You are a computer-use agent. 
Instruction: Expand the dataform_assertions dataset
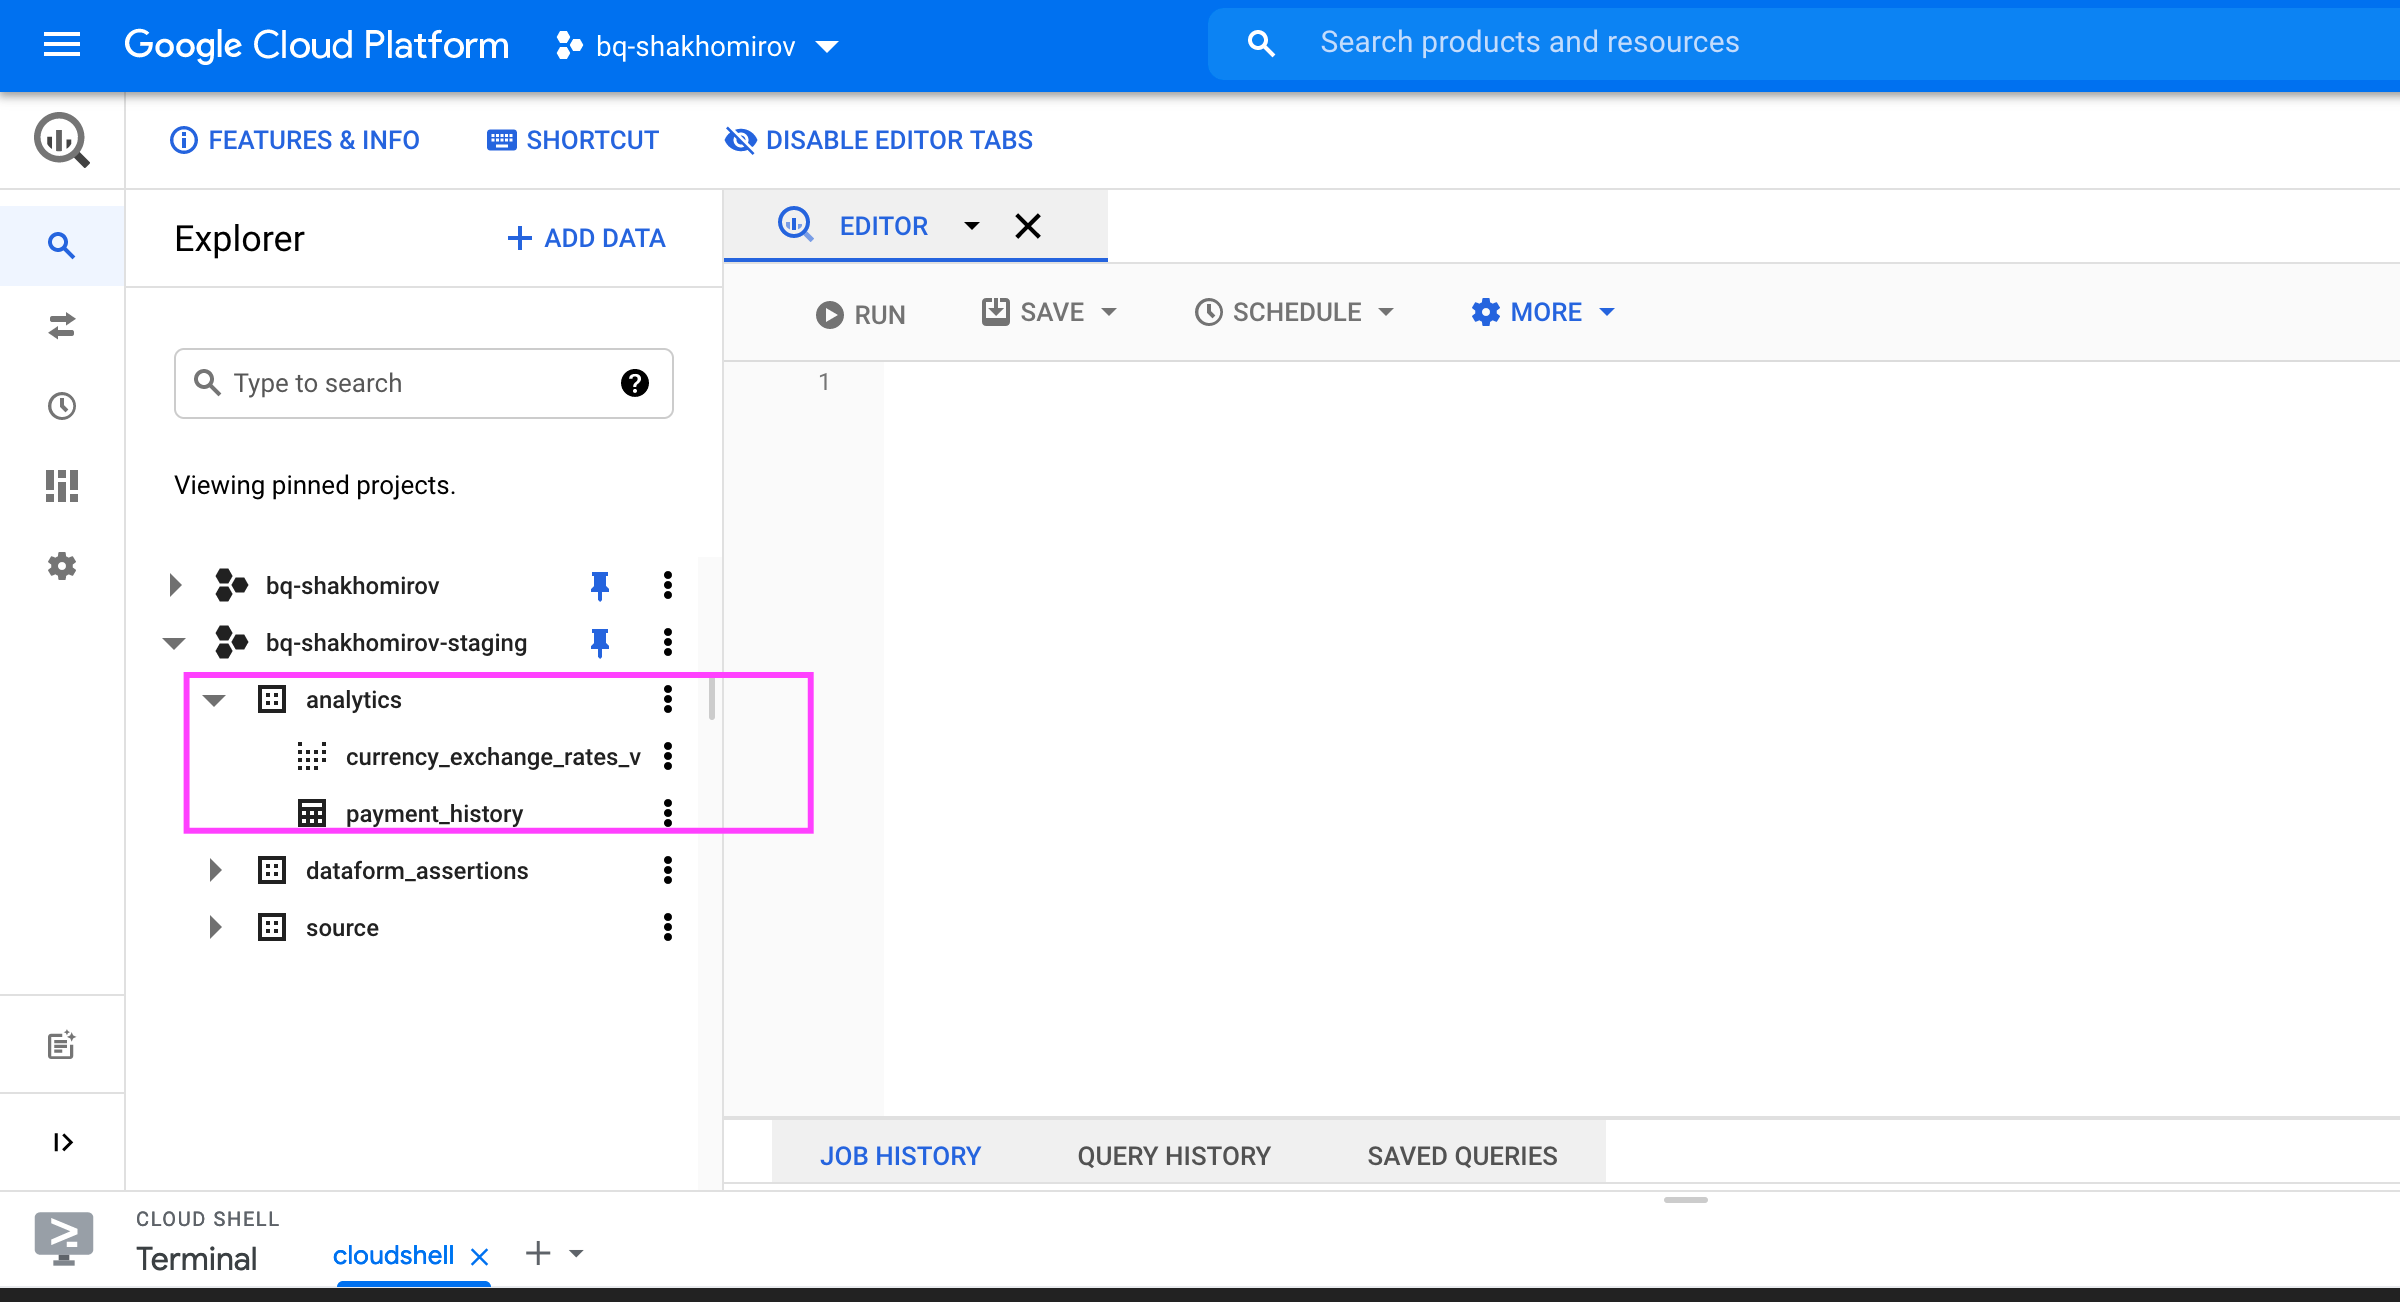(x=215, y=870)
